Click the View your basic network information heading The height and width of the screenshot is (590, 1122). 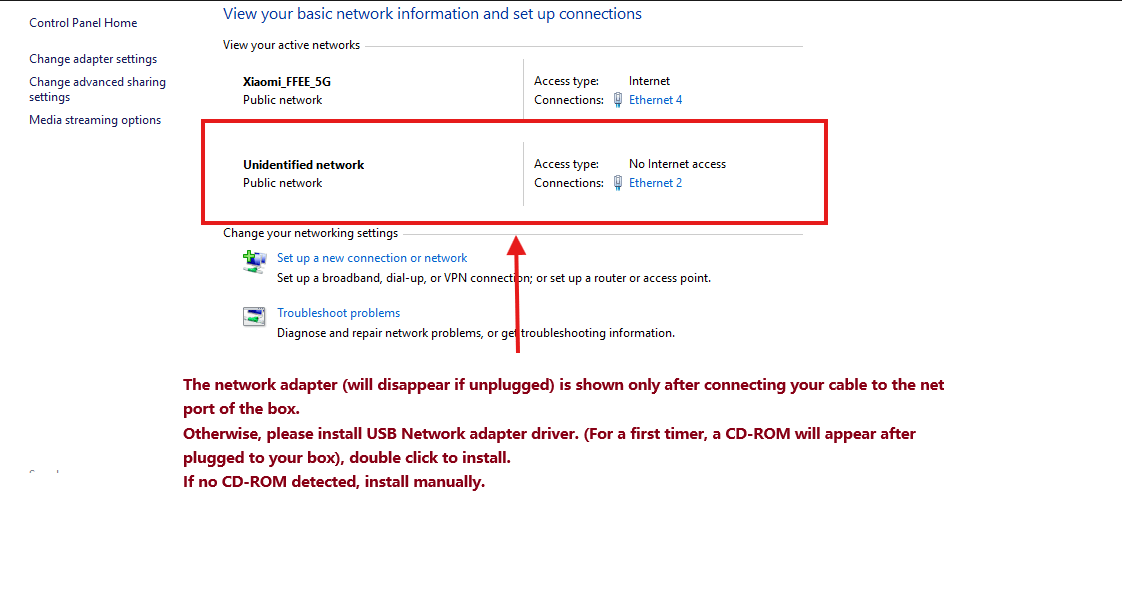click(432, 14)
